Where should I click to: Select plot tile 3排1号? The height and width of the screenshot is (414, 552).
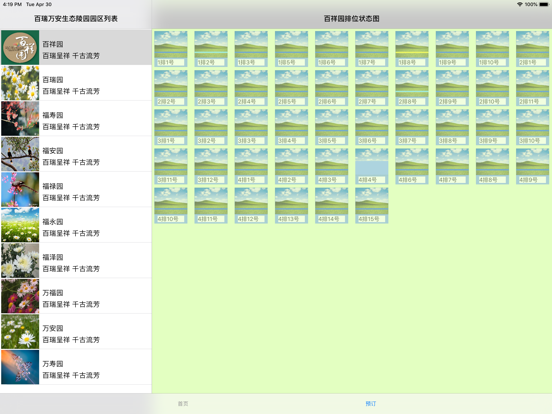[171, 127]
